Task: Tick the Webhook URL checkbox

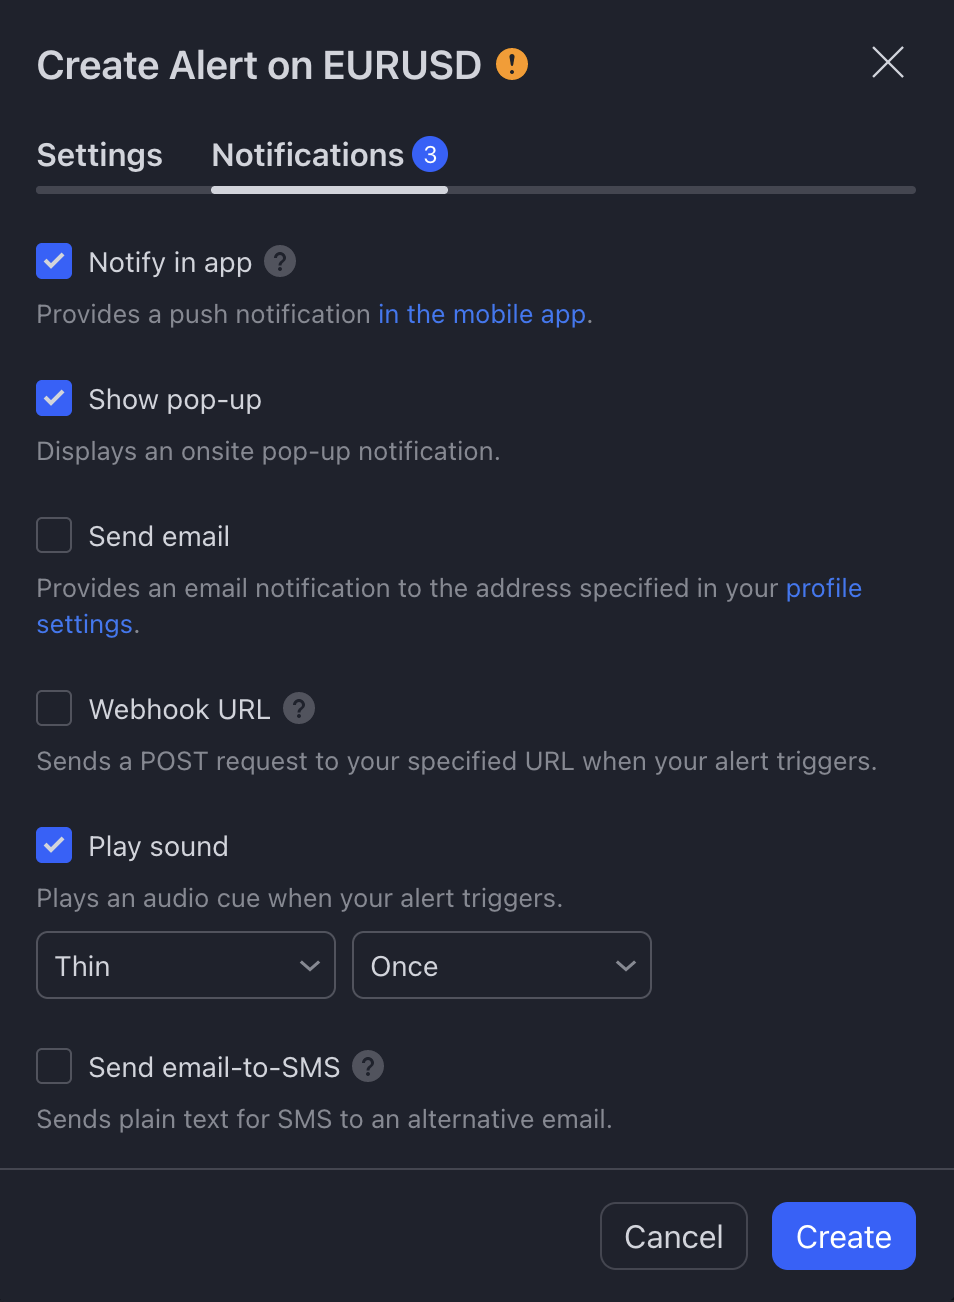Action: pos(54,708)
